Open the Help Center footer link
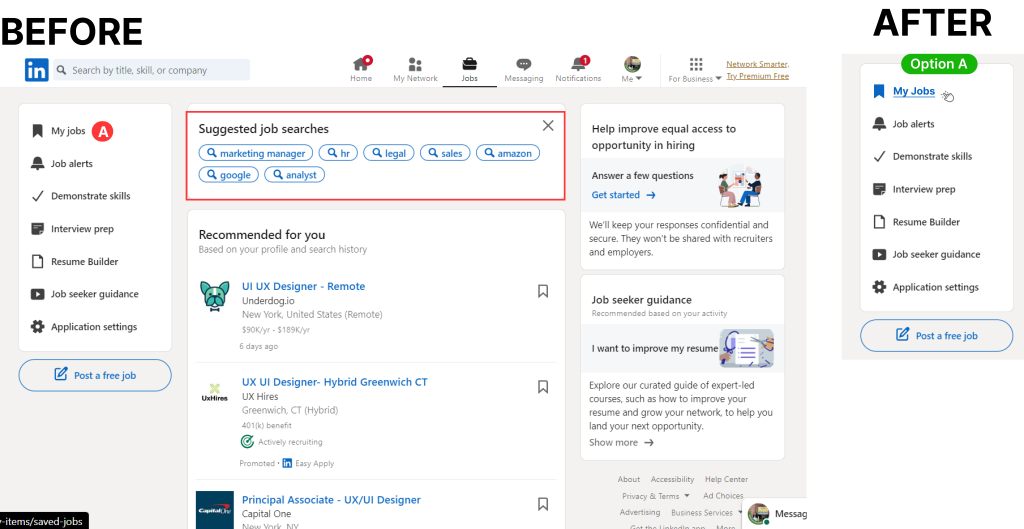Image resolution: width=1024 pixels, height=529 pixels. click(726, 479)
